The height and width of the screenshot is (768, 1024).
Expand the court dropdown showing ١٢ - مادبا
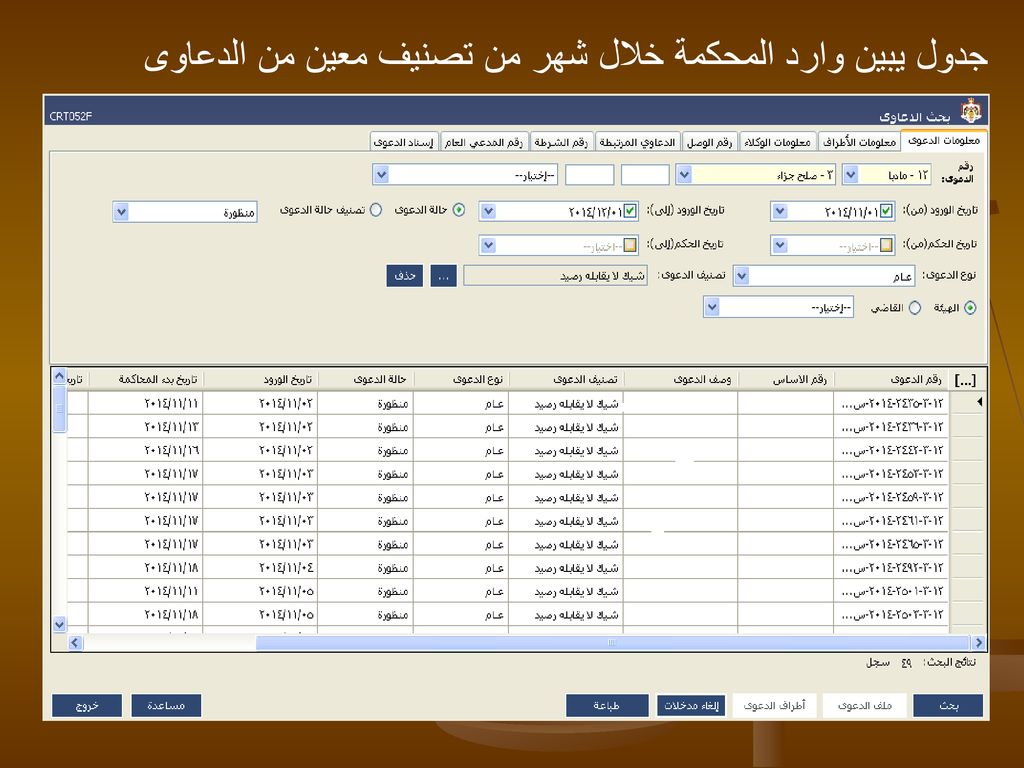pos(850,175)
